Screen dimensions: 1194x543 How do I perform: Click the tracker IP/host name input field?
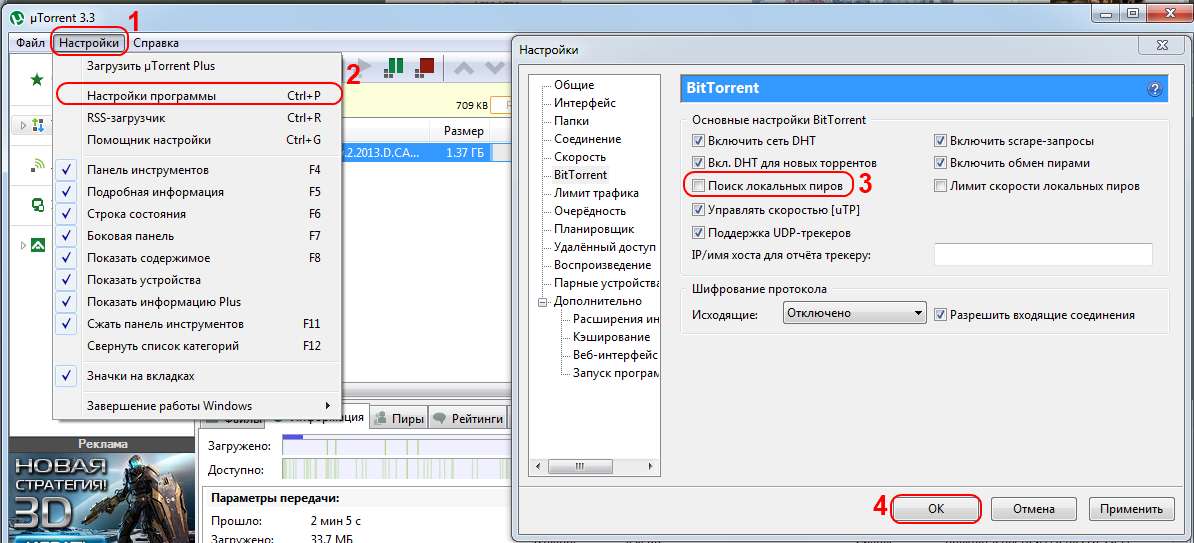[x=1043, y=254]
